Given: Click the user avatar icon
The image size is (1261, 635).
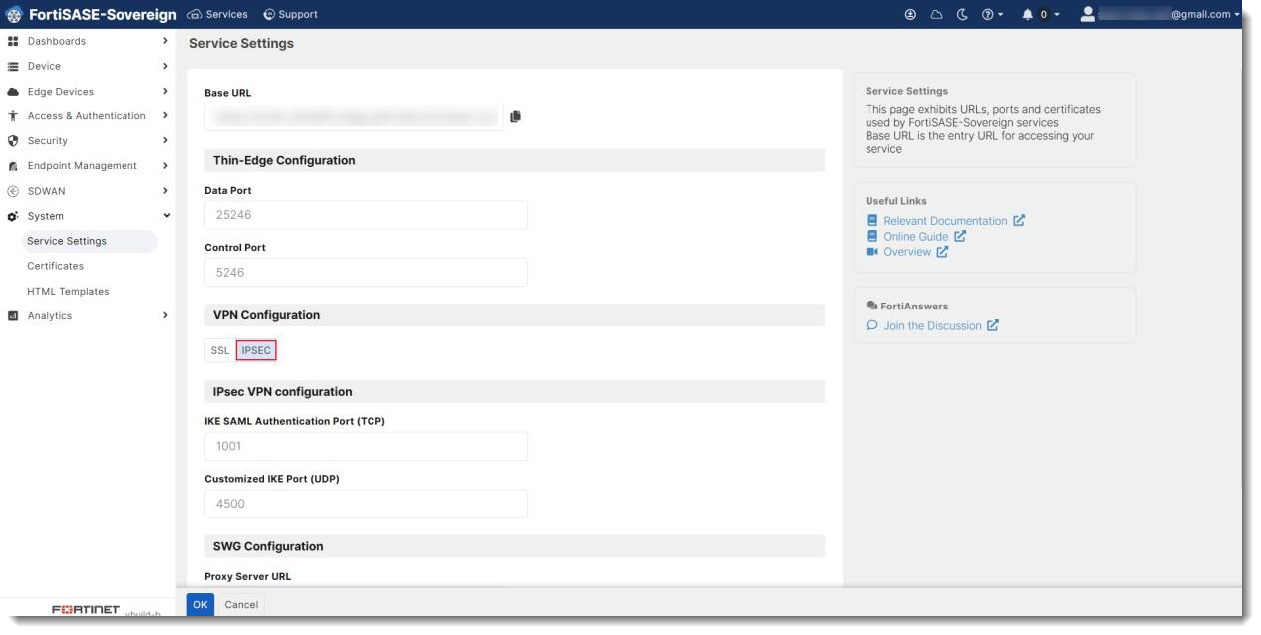Looking at the screenshot, I should [x=1089, y=14].
